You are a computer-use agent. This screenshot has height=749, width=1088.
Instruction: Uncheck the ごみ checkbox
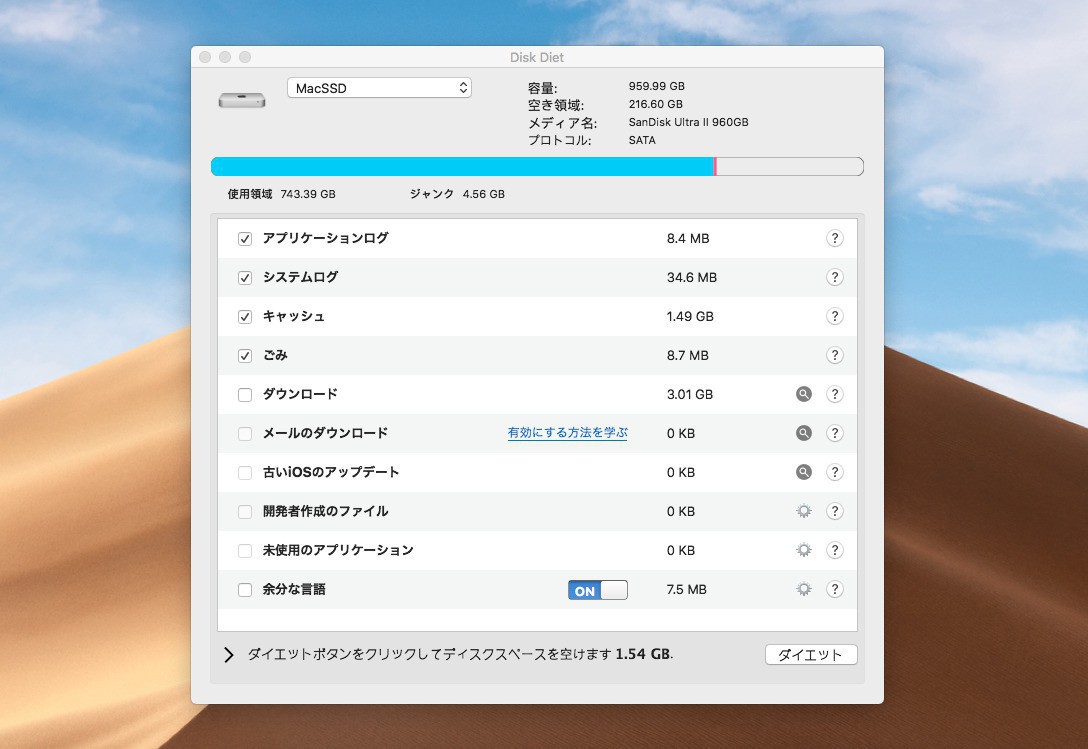(245, 355)
